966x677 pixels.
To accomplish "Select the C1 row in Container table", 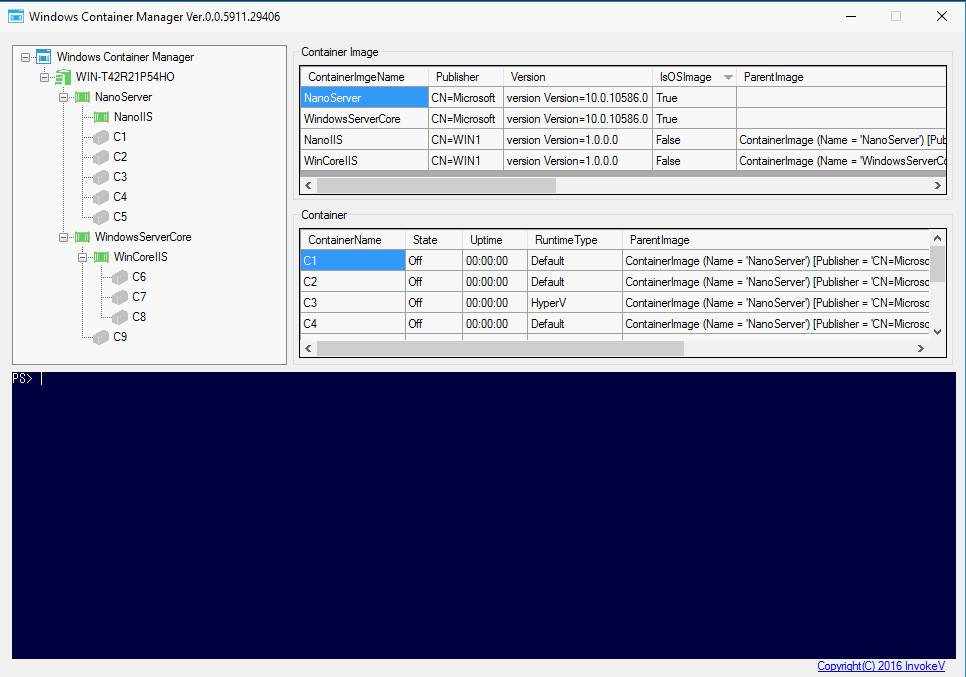I will pos(615,261).
